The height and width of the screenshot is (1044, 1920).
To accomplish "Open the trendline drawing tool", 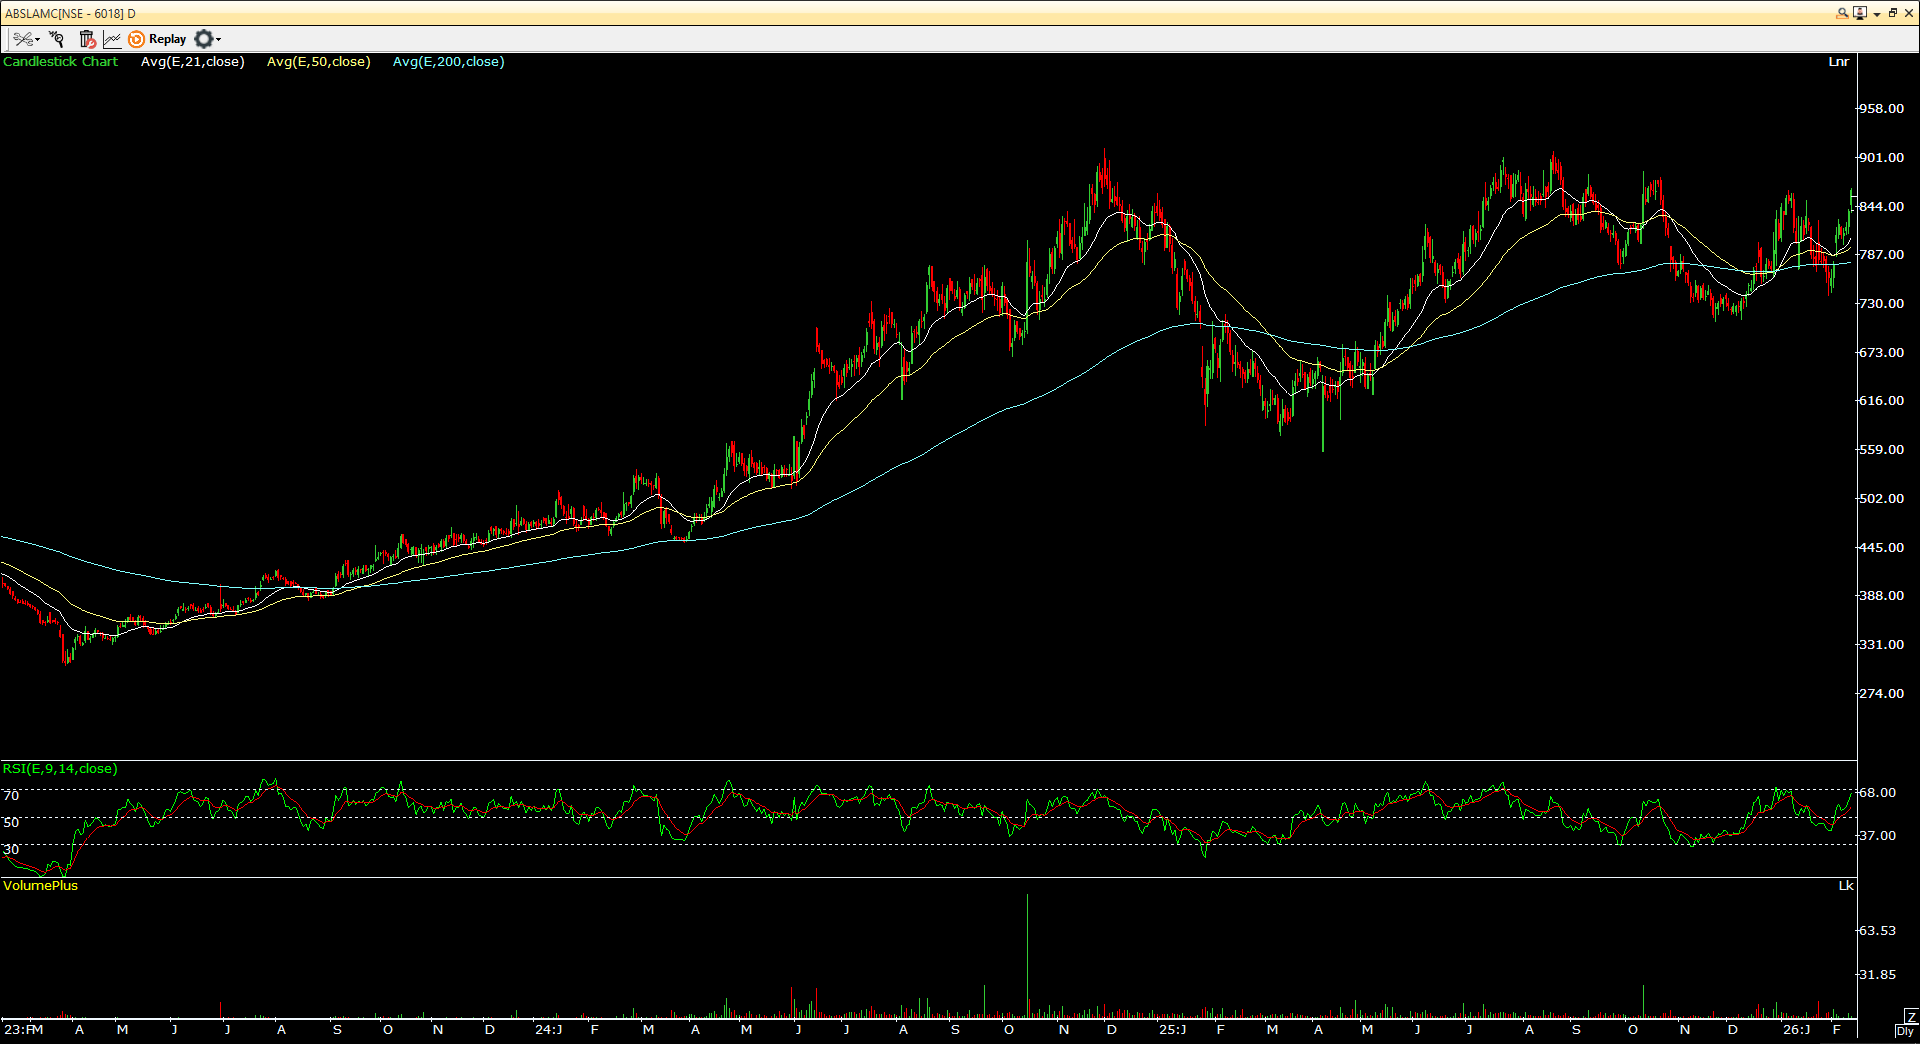I will pyautogui.click(x=112, y=39).
